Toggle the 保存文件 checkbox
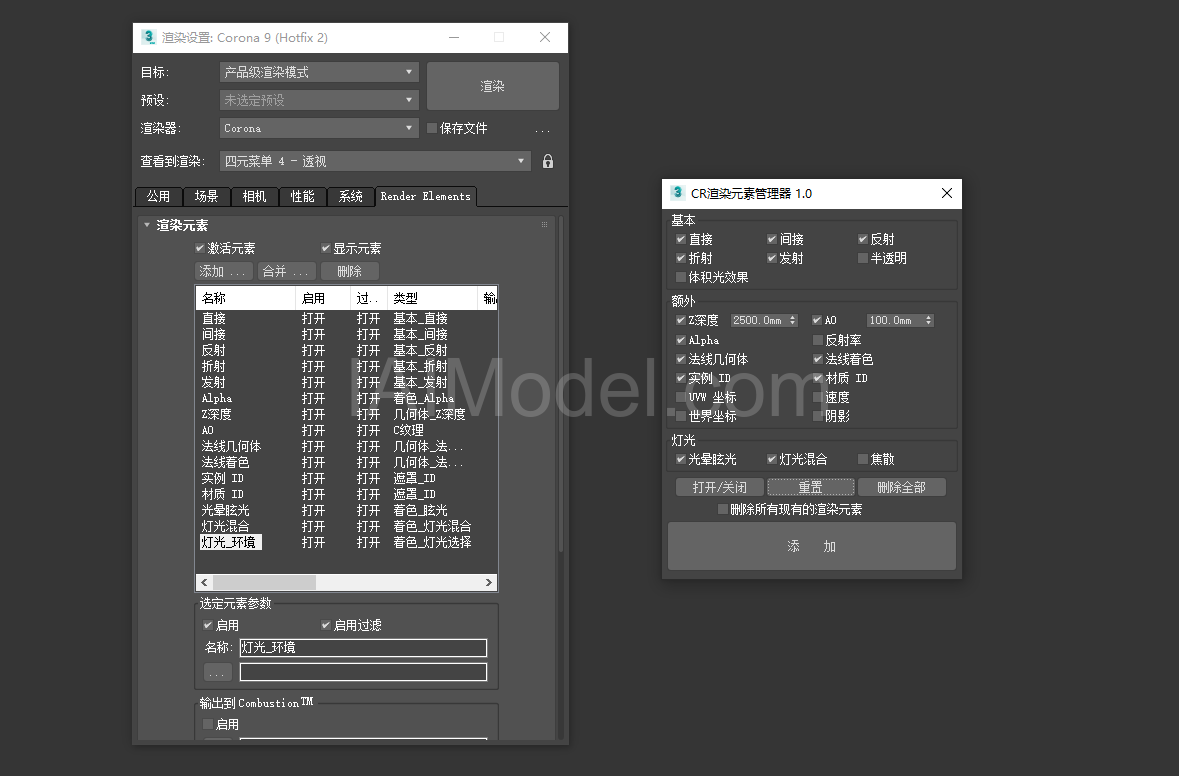The image size is (1179, 776). tap(432, 128)
